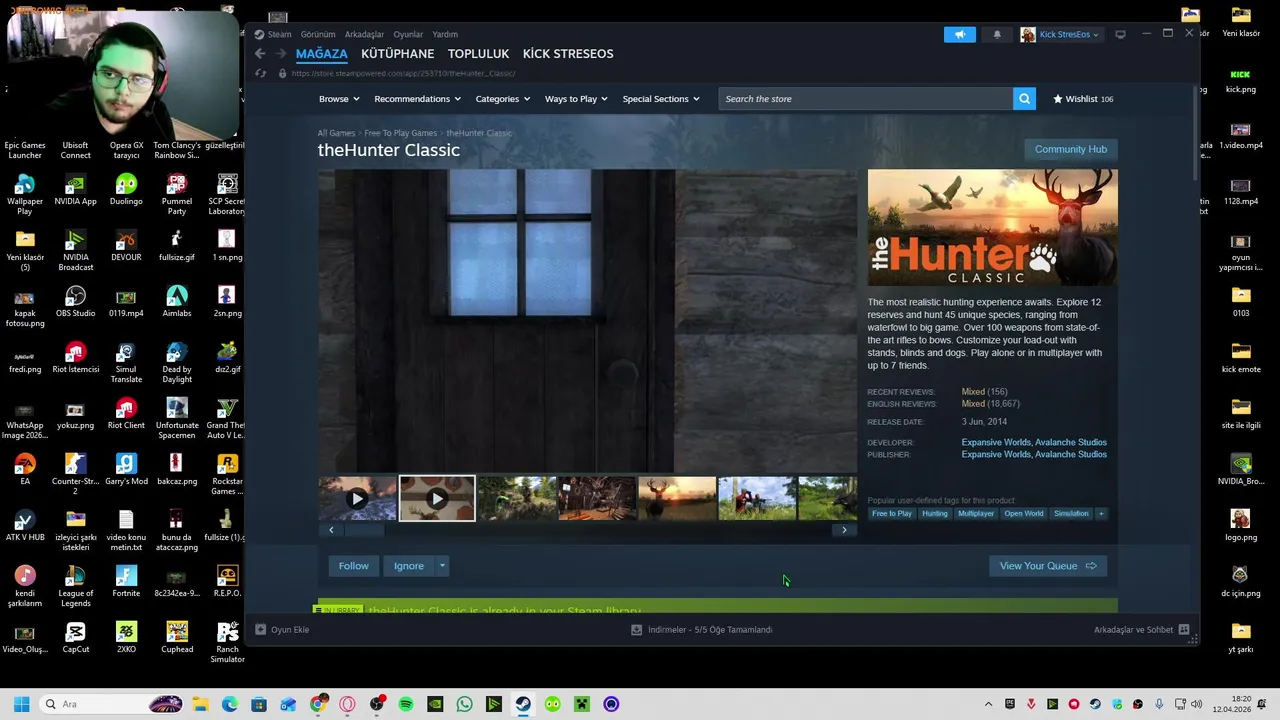This screenshot has height=720, width=1280.
Task: Open Riot Client desktop shortcut
Action: pyautogui.click(x=126, y=414)
